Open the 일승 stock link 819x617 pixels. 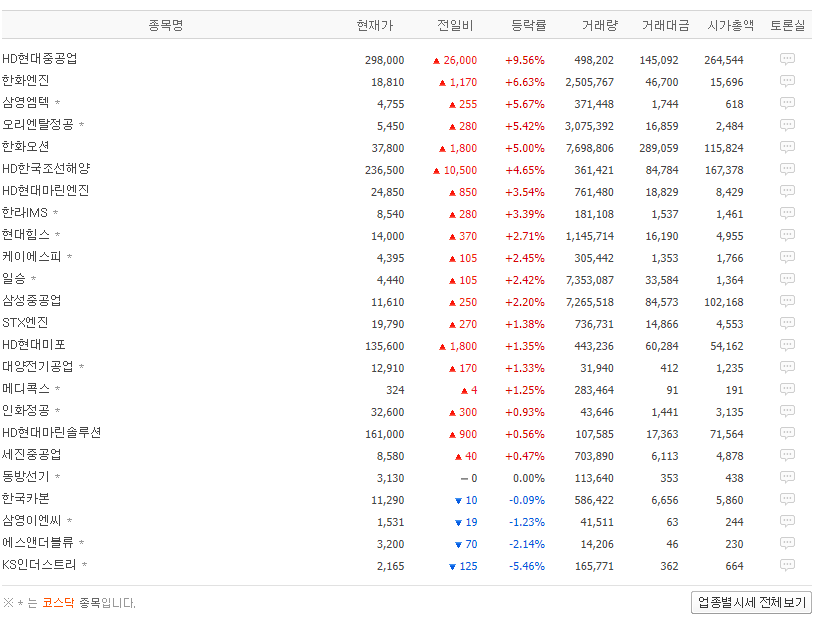point(14,278)
